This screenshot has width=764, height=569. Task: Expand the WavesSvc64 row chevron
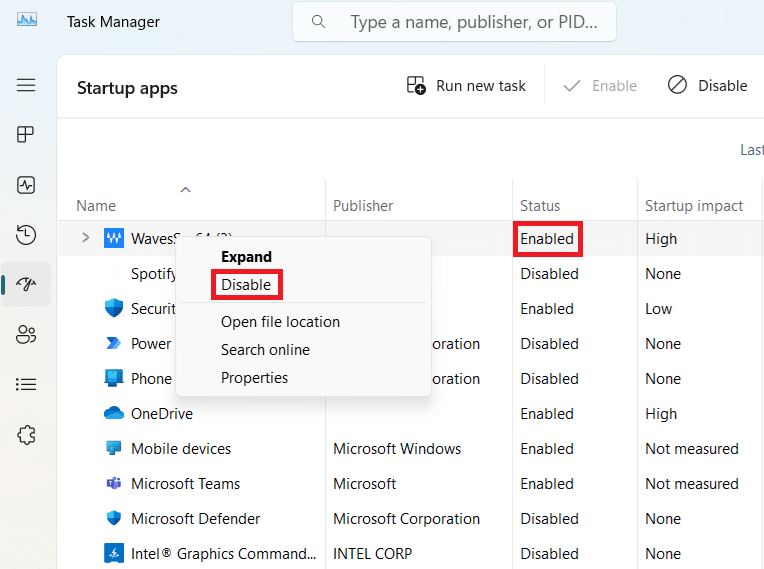pyautogui.click(x=85, y=238)
